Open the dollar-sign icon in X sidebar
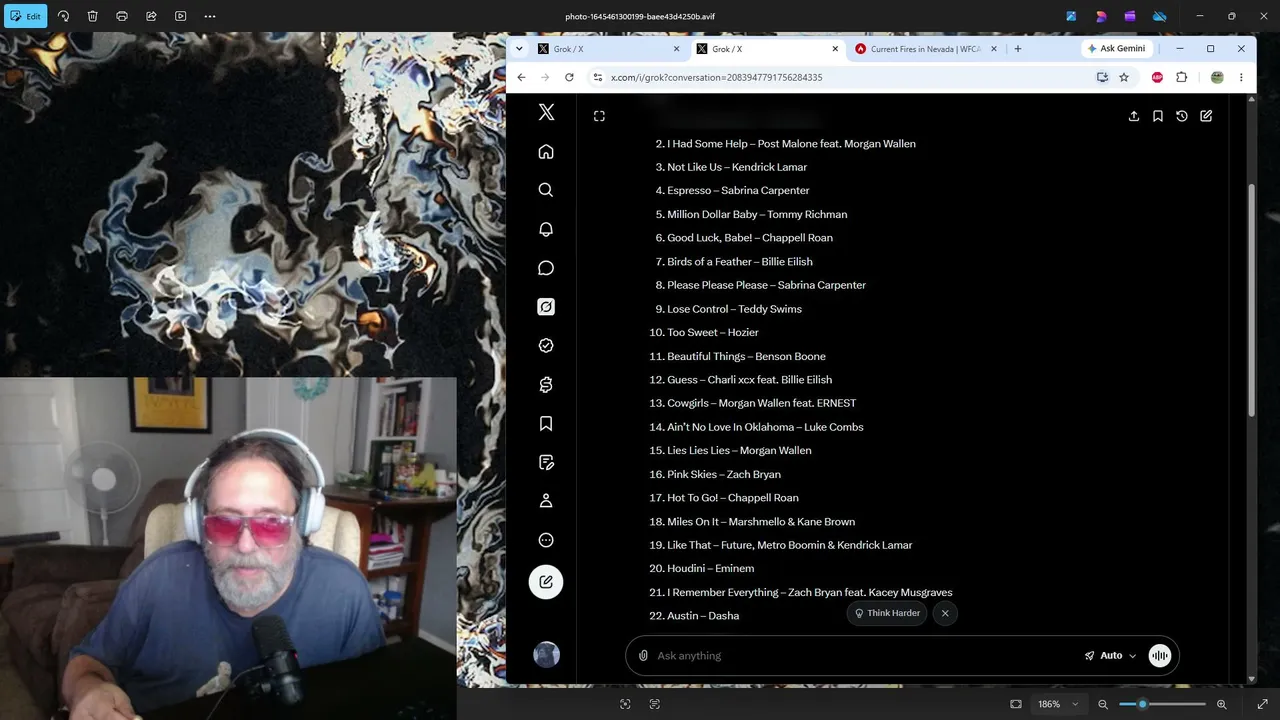The height and width of the screenshot is (720, 1280). click(x=546, y=384)
